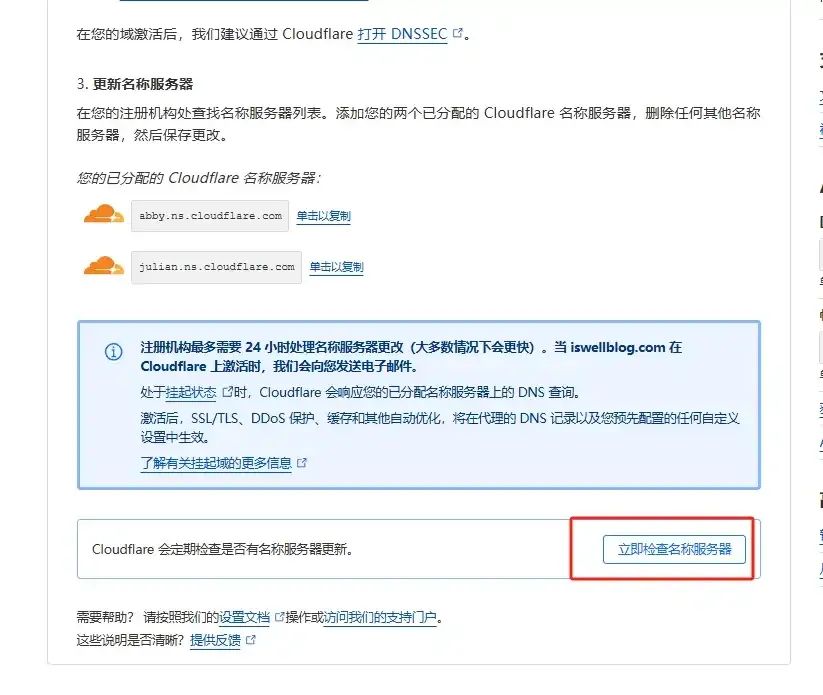Image resolution: width=823 pixels, height=695 pixels.
Task: Click the orange Cloudflare cloud icon beside julian nameserver
Action: [x=104, y=266]
